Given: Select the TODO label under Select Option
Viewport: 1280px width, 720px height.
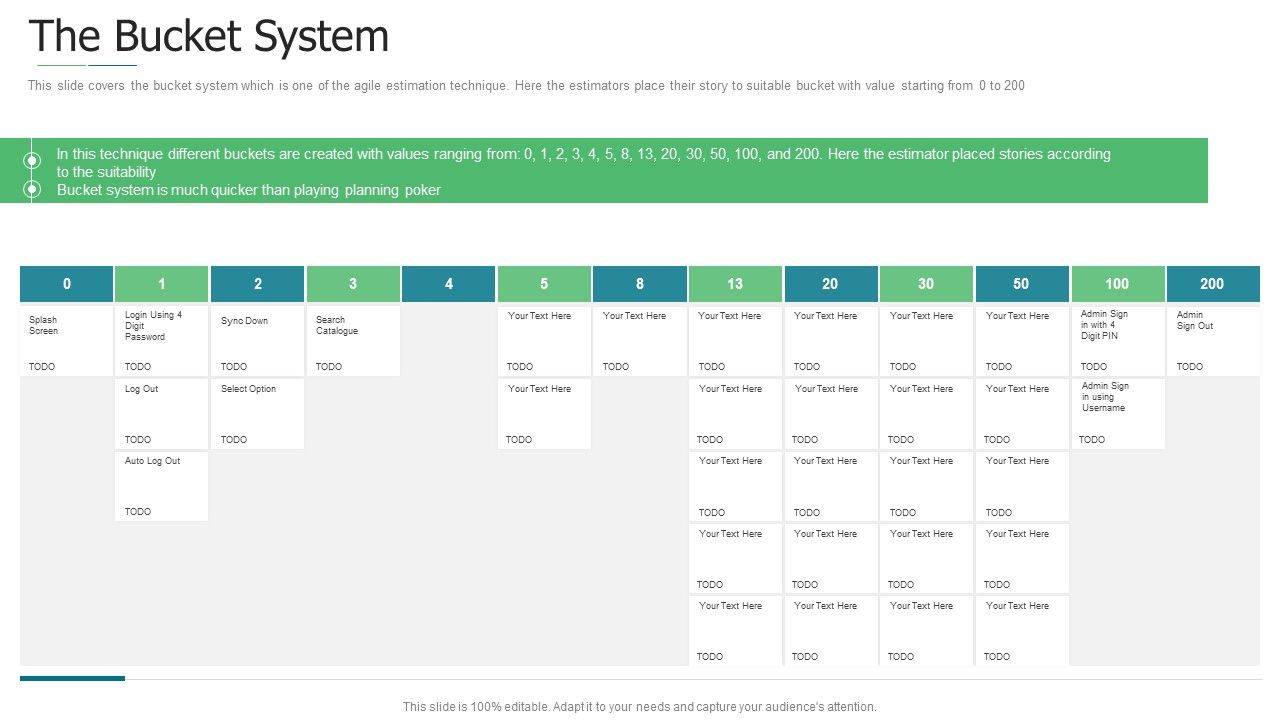Looking at the screenshot, I should click(x=236, y=439).
